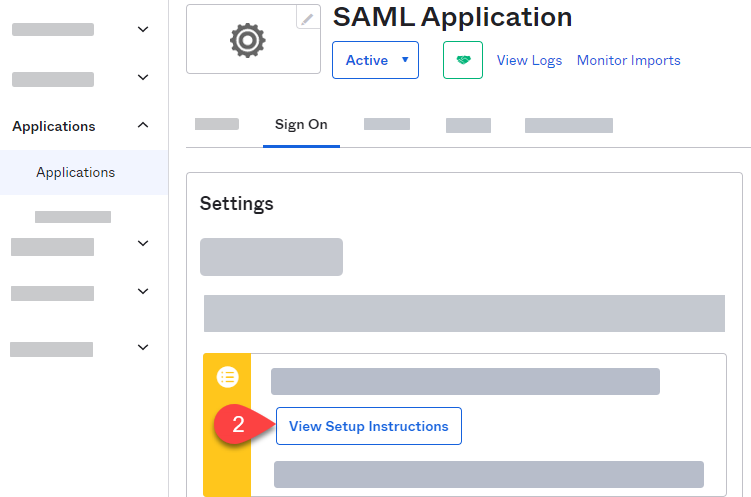Expand the bottom sidebar section chevron
The width and height of the screenshot is (751, 497).
point(143,347)
